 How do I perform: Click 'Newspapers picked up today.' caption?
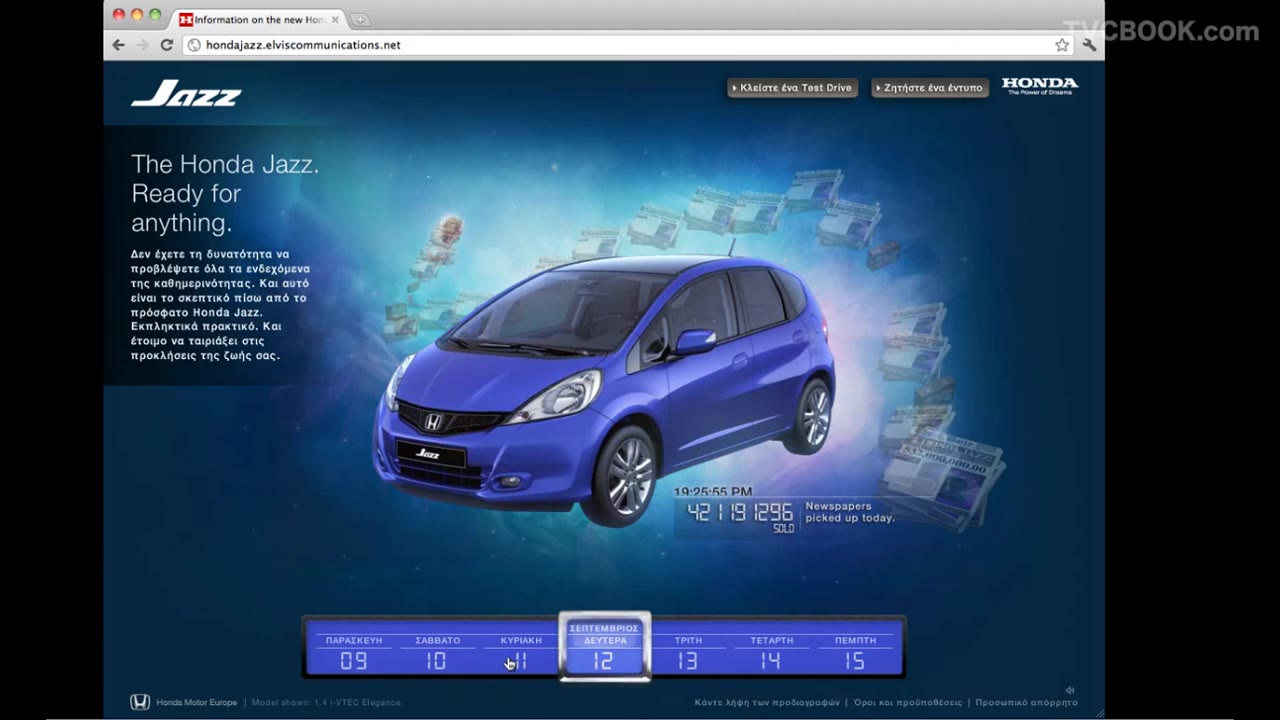tap(849, 512)
